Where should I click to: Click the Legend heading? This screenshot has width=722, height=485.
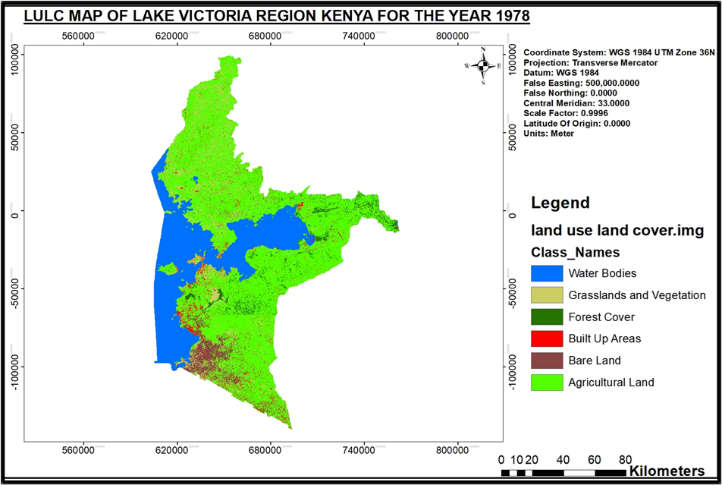click(x=560, y=203)
